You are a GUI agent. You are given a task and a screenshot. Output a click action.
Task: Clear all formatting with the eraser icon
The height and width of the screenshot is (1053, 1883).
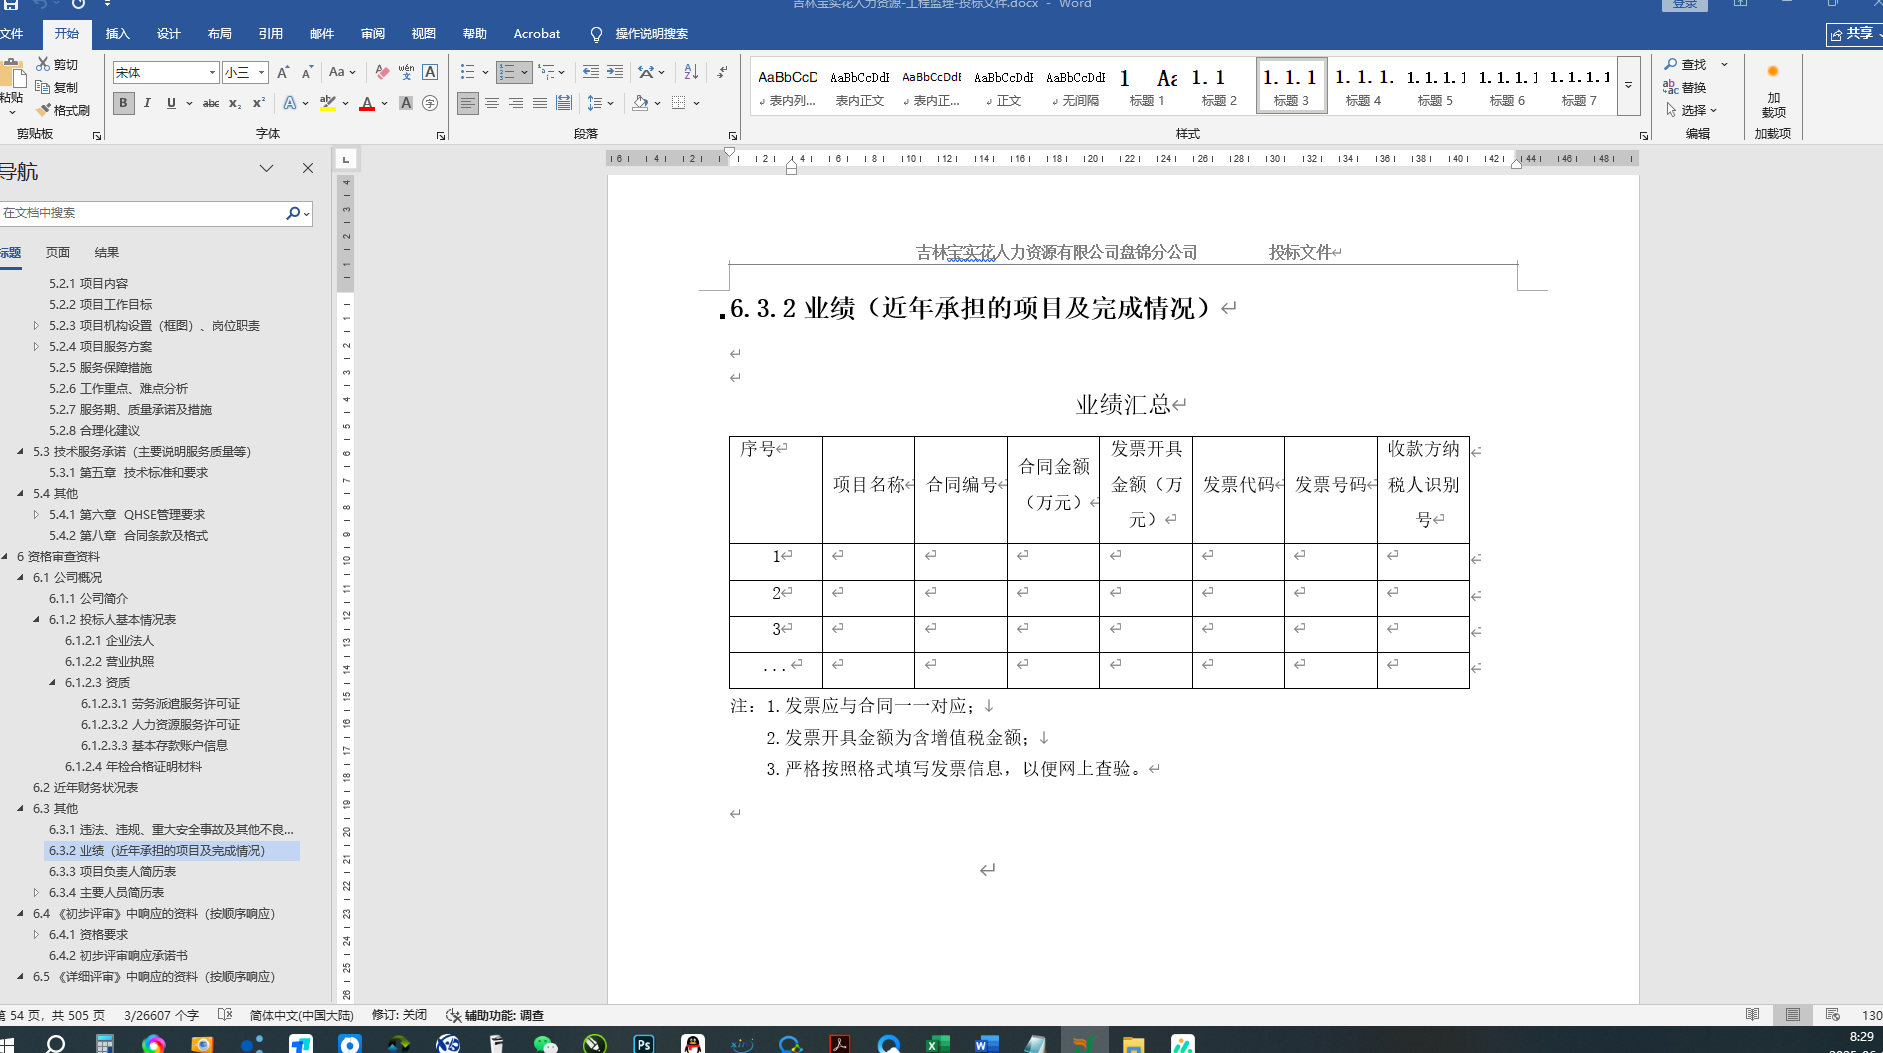tap(382, 72)
